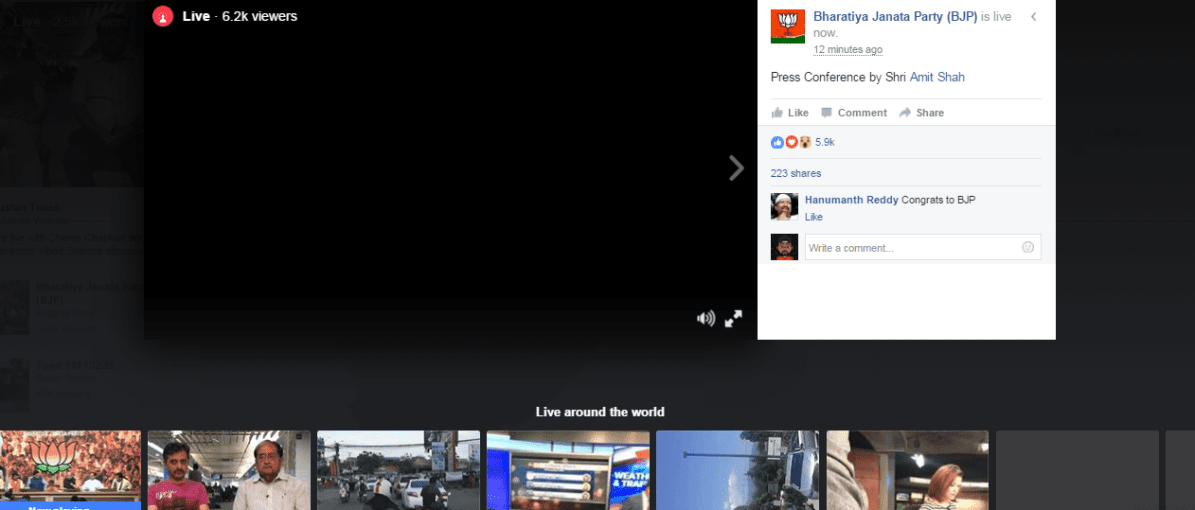Collapse the post side panel chevron
1195x510 pixels.
1033,17
